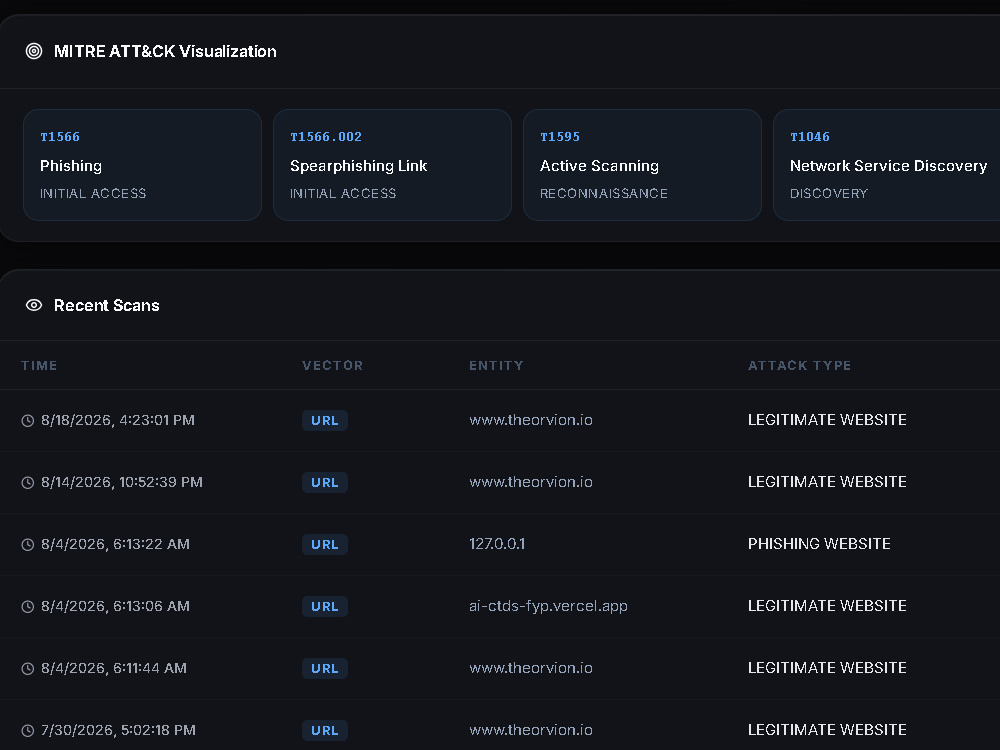
Task: Click clock icon beside 8/14/2026 scan
Action: 27,483
